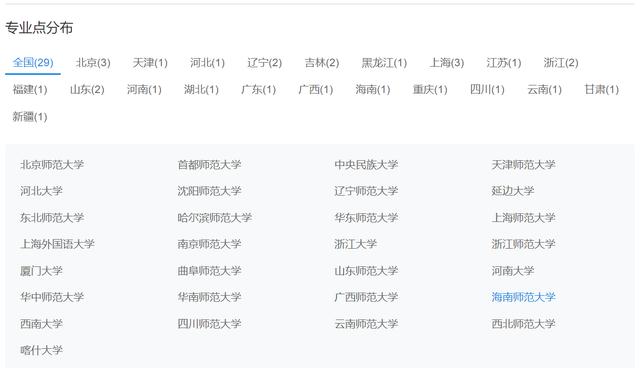Click the 浙江师范大学 link
Viewport: 640px width, 368px height.
click(x=523, y=244)
